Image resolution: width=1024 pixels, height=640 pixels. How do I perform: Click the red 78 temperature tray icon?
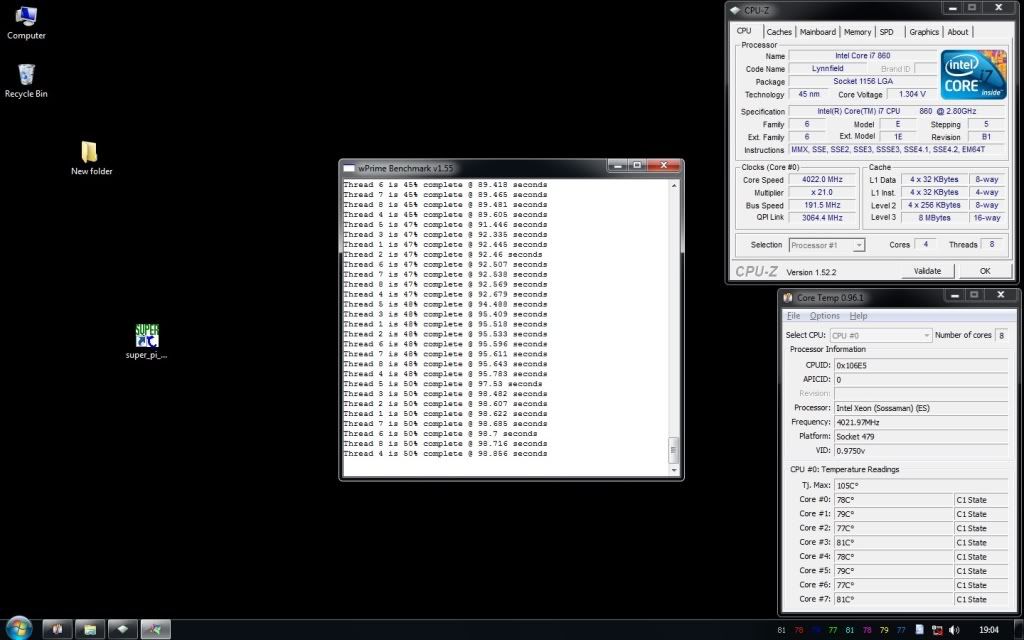click(799, 630)
